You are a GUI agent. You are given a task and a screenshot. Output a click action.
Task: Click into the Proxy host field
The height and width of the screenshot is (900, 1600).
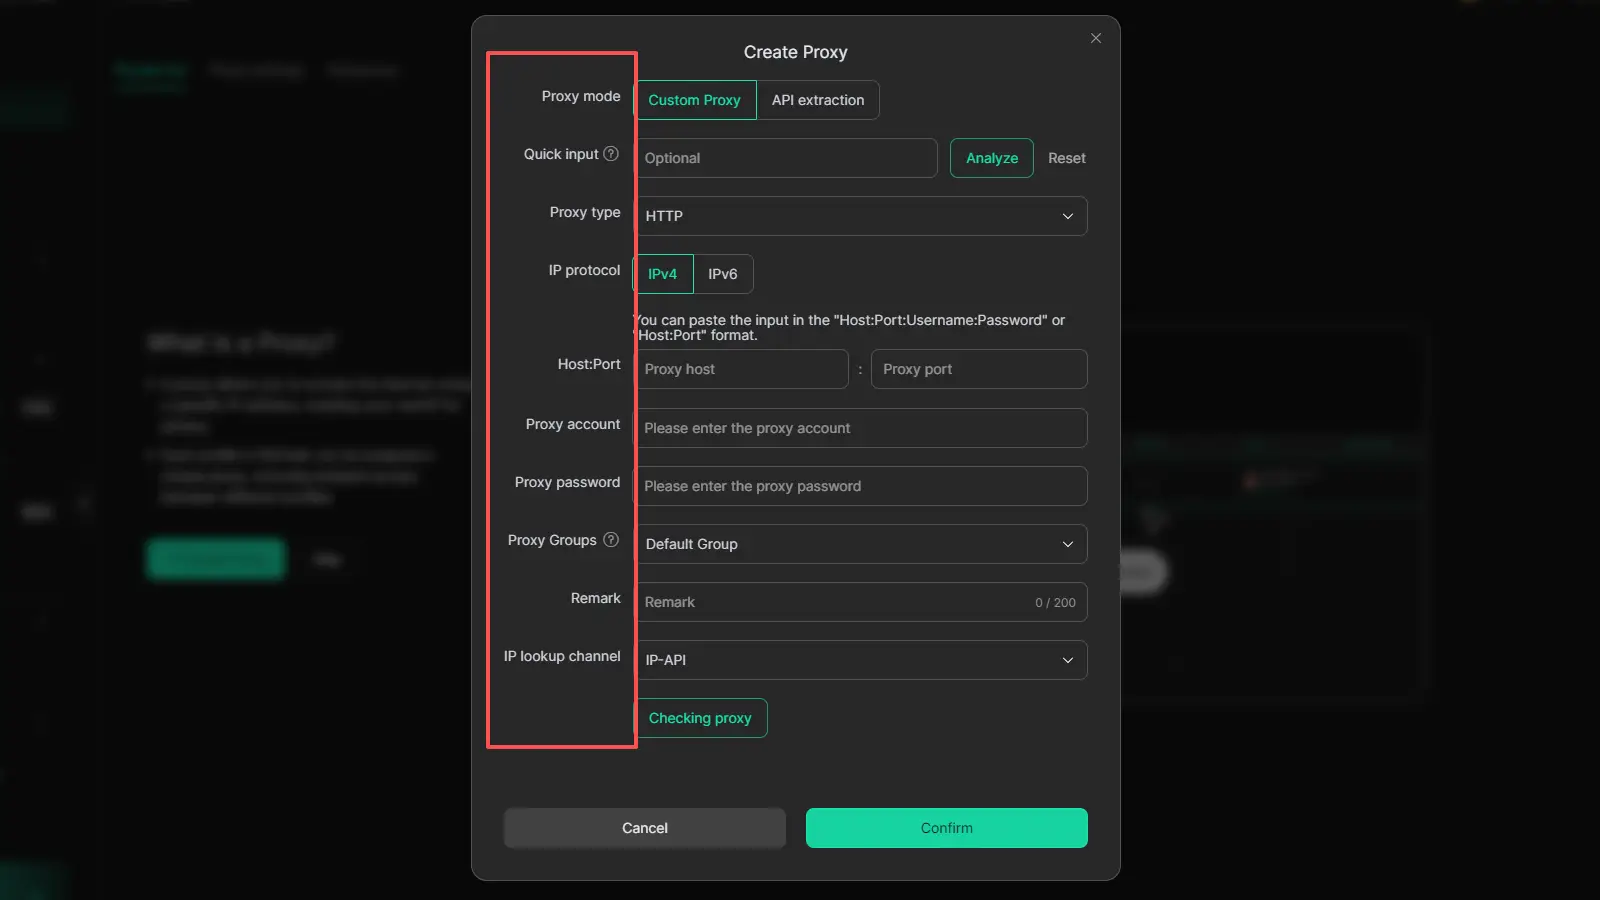click(x=742, y=369)
